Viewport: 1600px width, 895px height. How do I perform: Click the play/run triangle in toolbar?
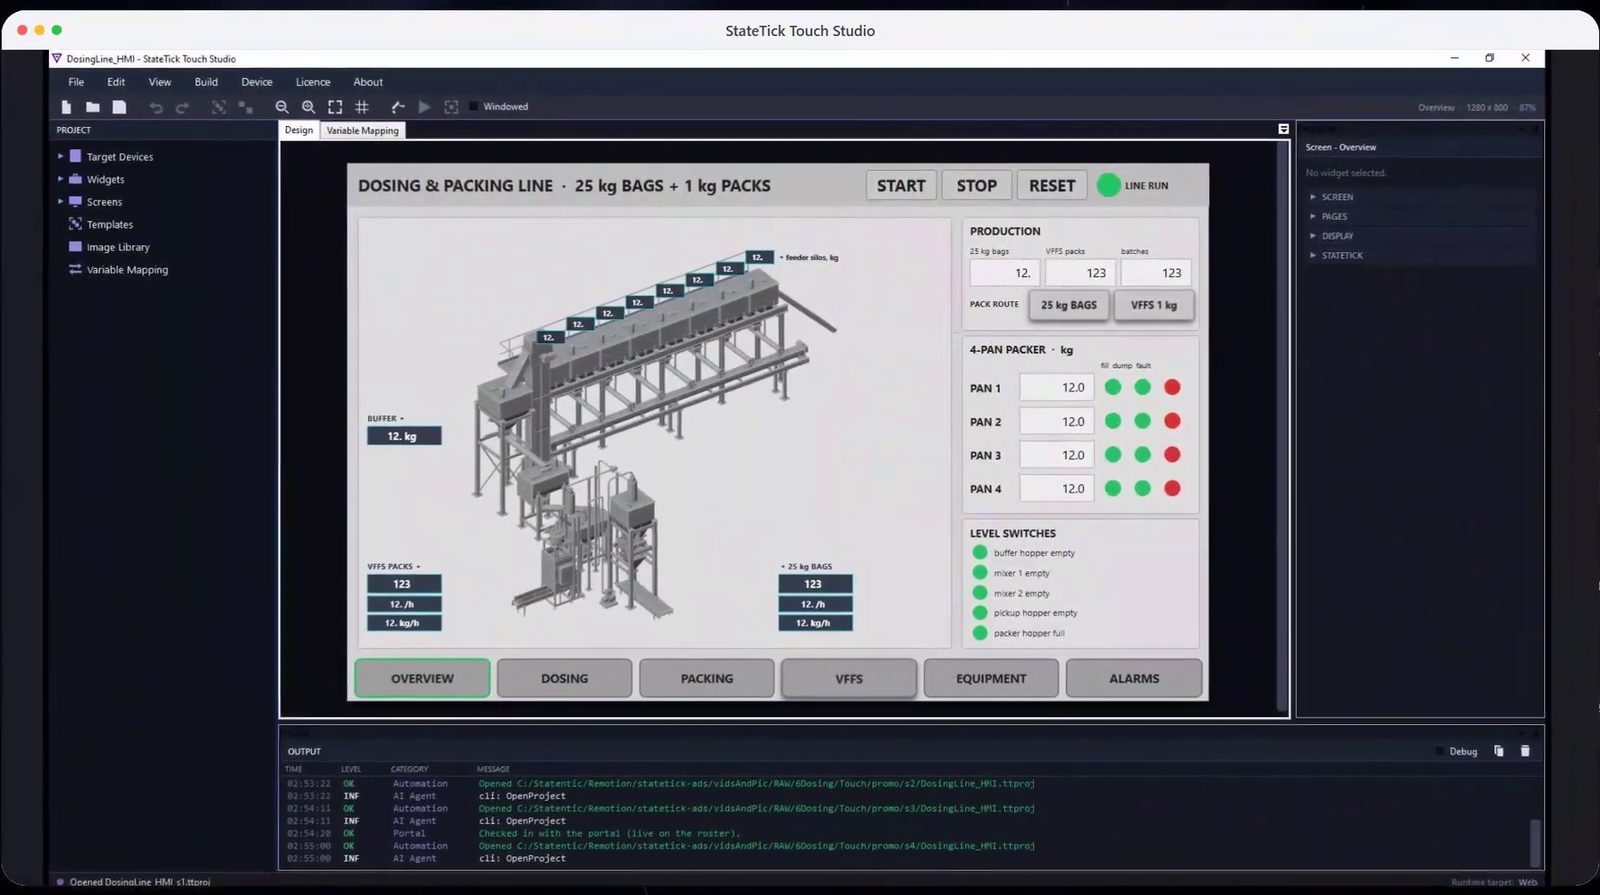tap(425, 107)
